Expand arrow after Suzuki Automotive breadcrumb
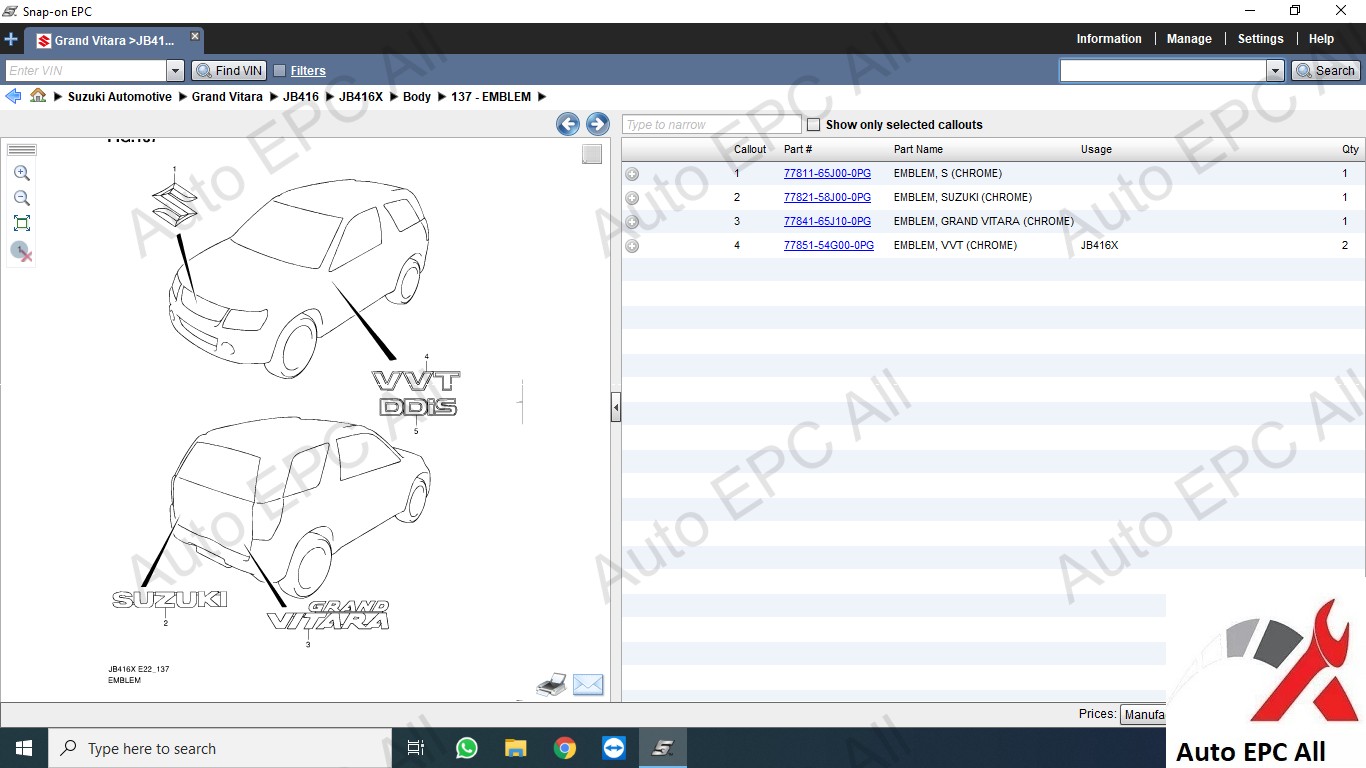This screenshot has height=768, width=1366. [x=182, y=97]
